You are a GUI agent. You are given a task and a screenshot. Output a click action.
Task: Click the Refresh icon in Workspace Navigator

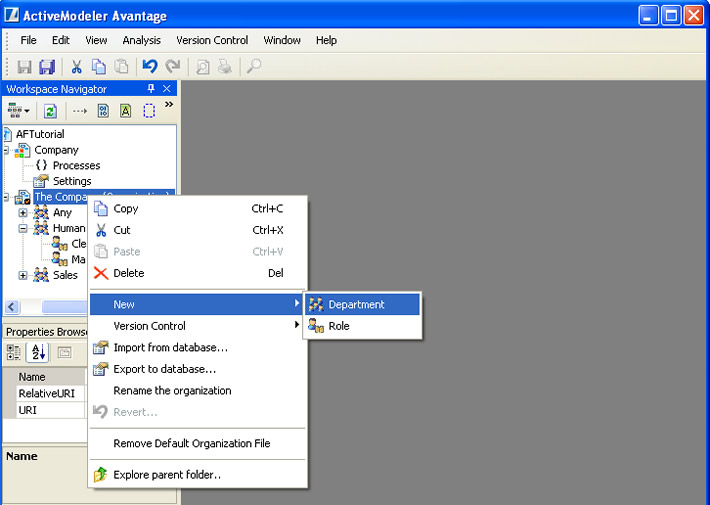coord(50,111)
